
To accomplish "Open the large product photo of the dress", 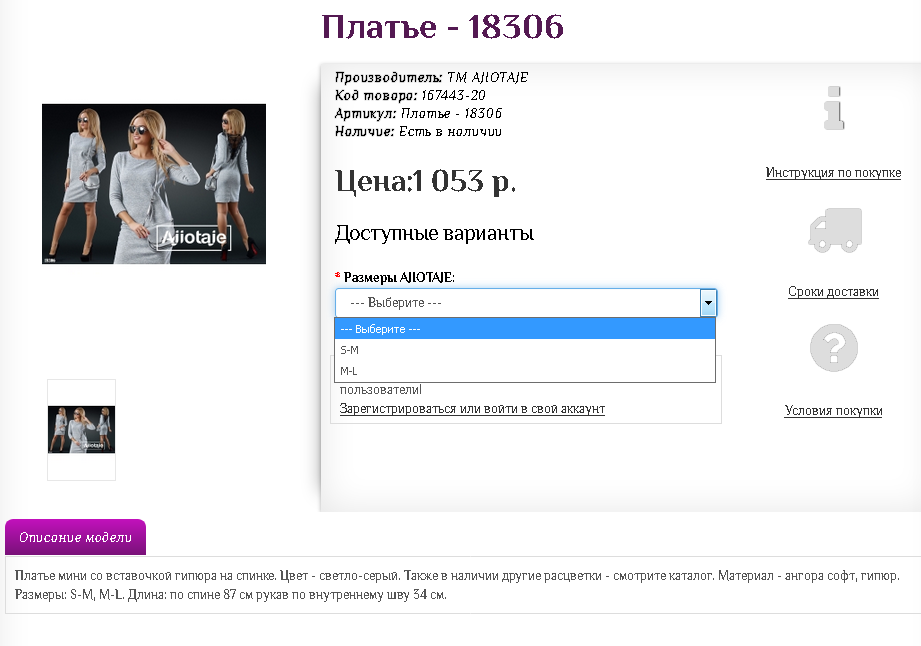I will coord(154,184).
